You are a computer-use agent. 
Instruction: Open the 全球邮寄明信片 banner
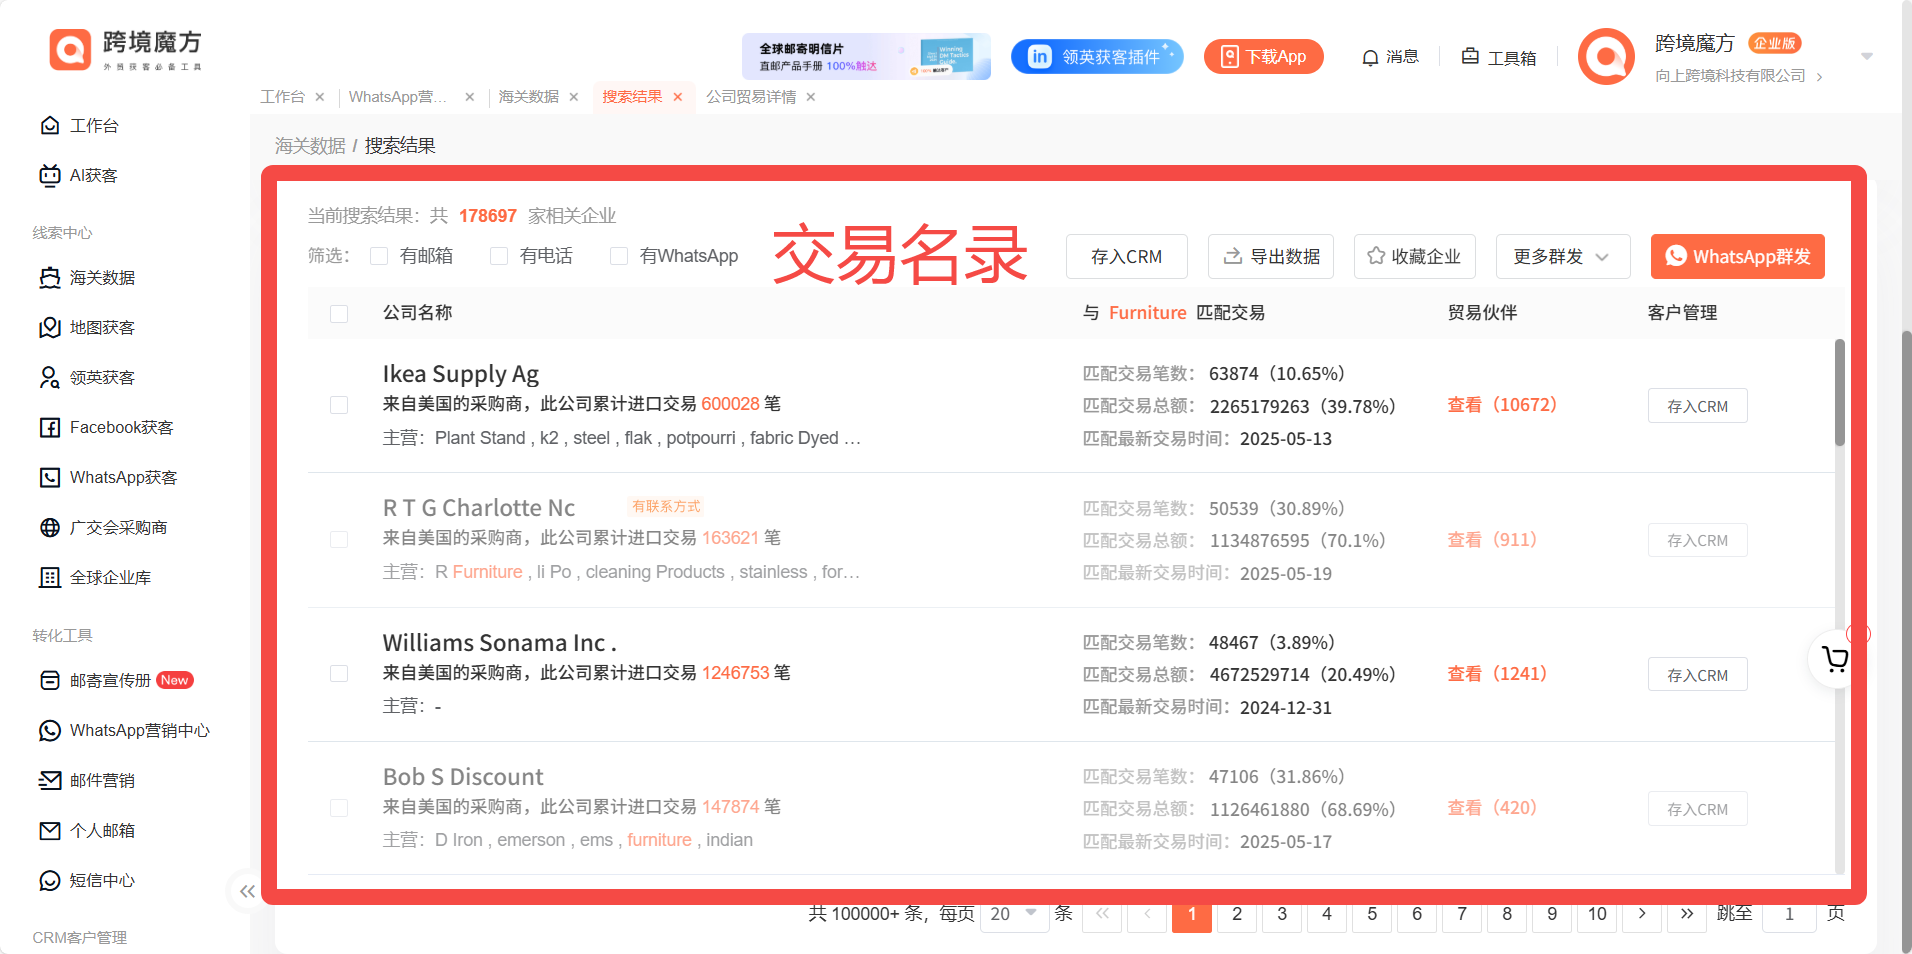pos(866,57)
